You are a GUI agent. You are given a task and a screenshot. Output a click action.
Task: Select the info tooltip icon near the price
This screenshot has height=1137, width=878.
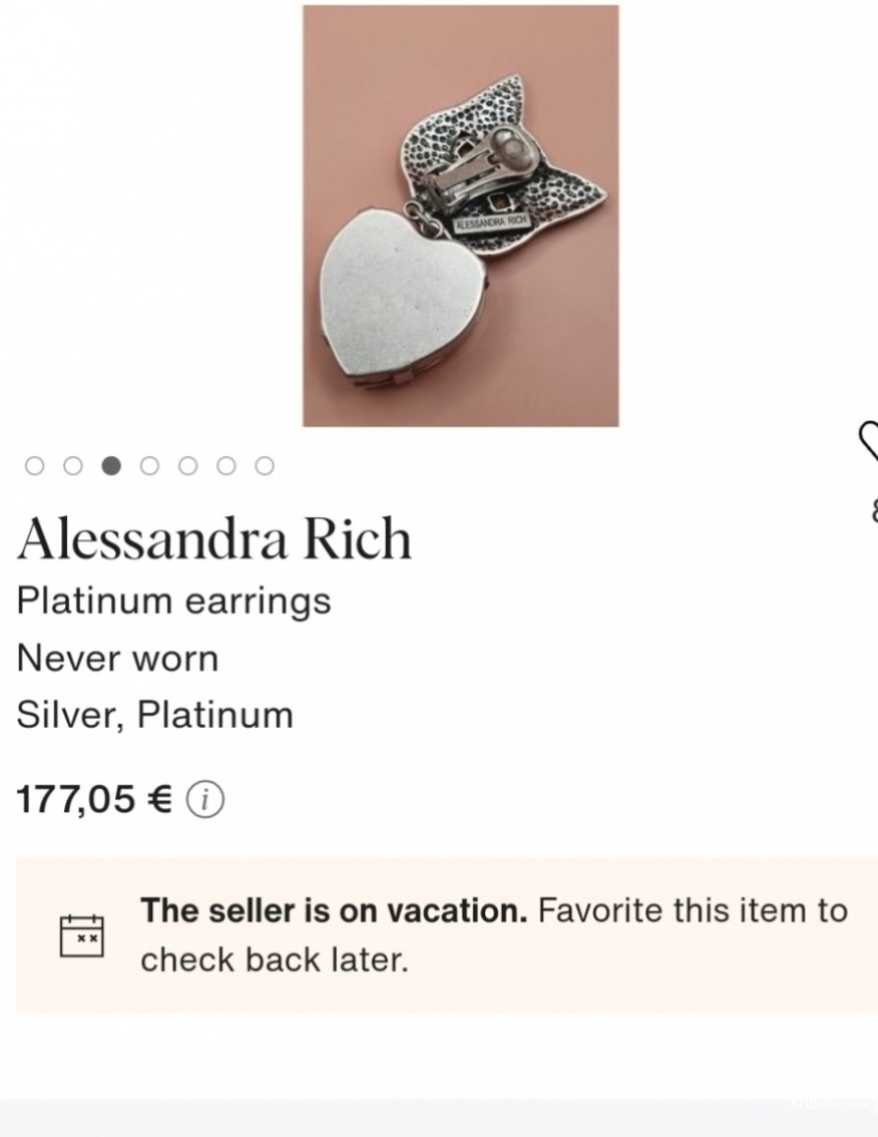206,798
